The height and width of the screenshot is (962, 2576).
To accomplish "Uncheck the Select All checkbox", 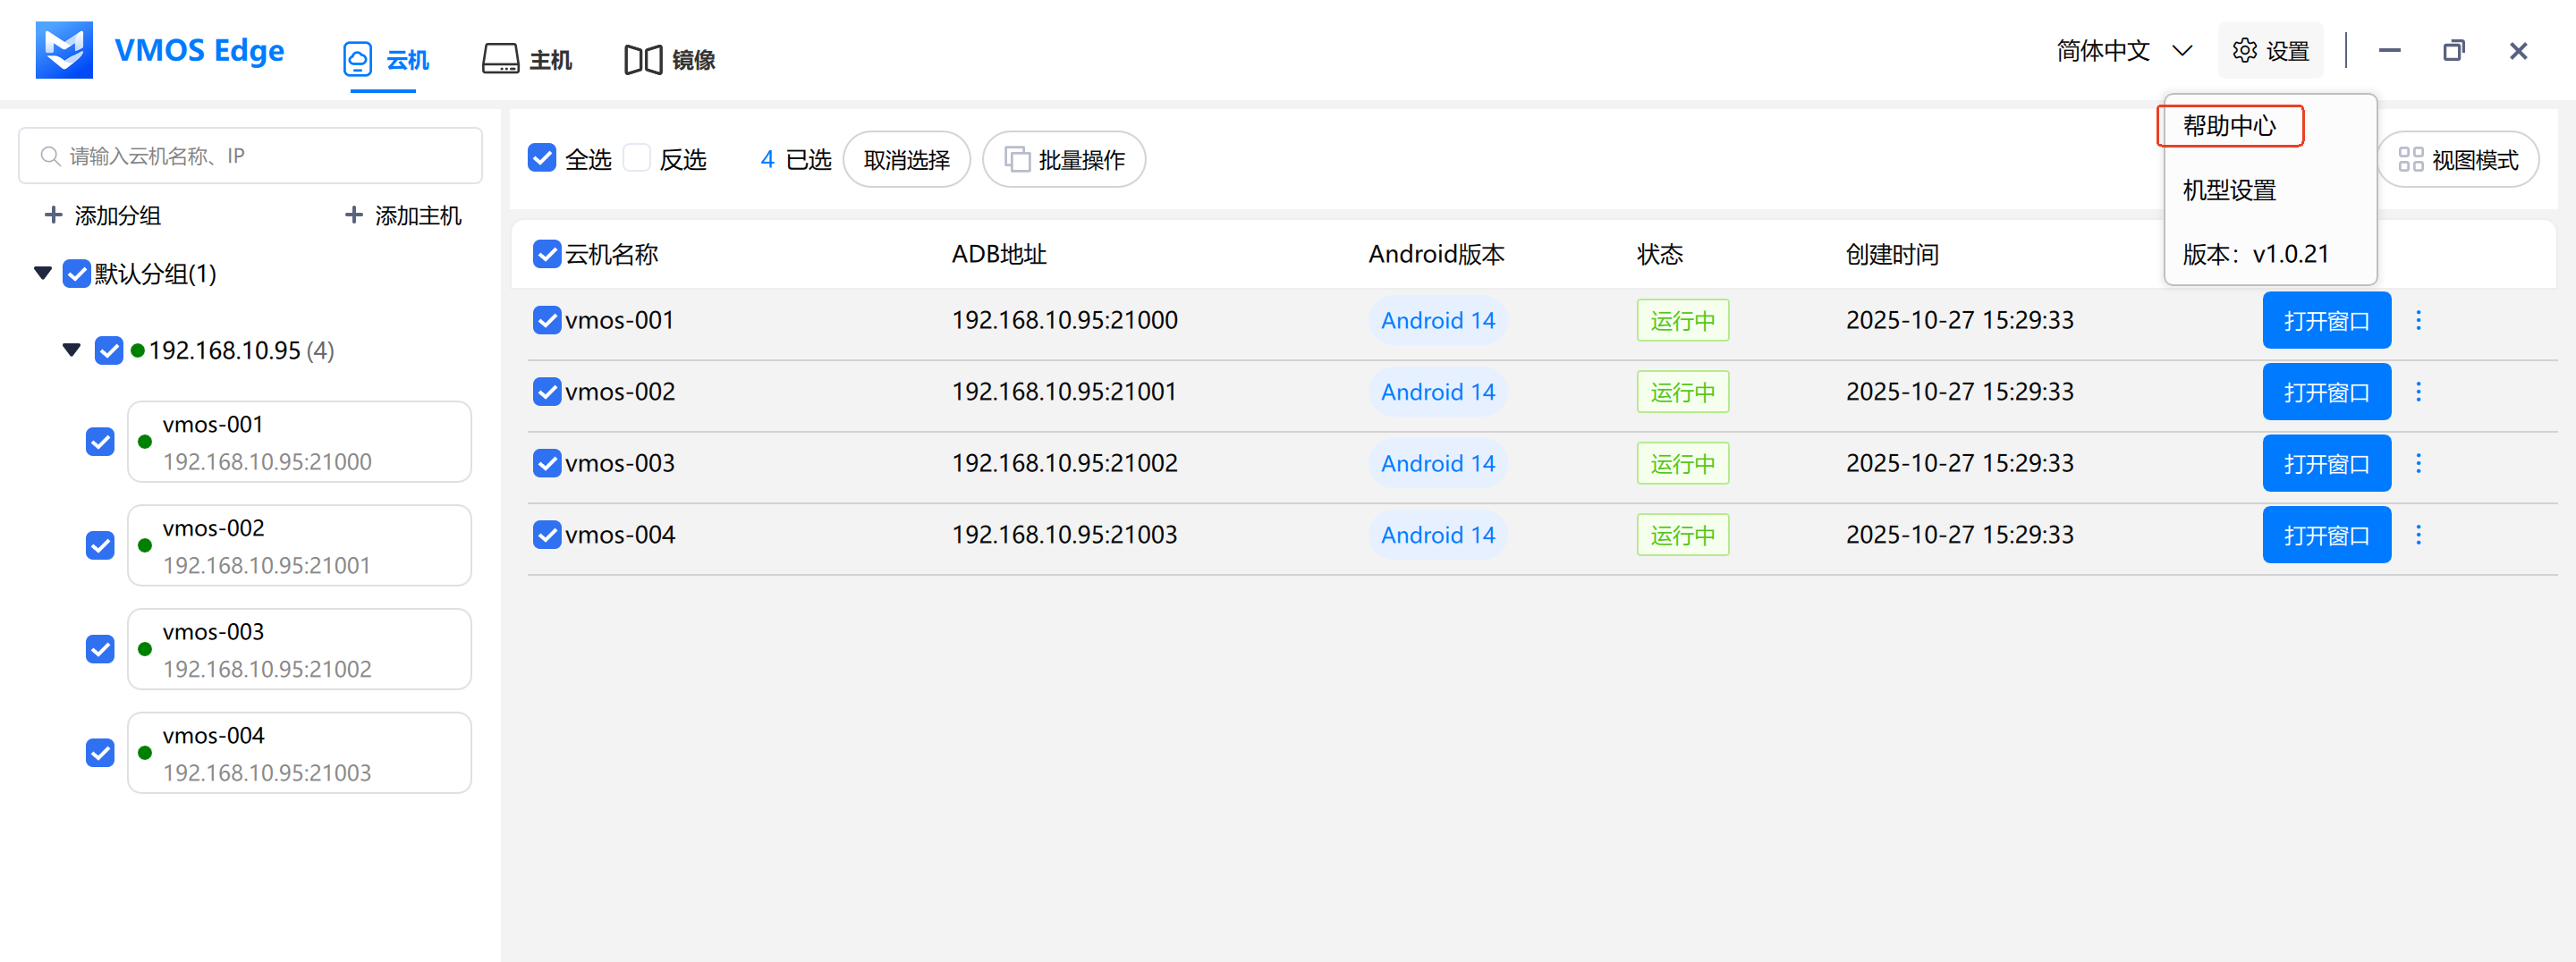I will (542, 158).
